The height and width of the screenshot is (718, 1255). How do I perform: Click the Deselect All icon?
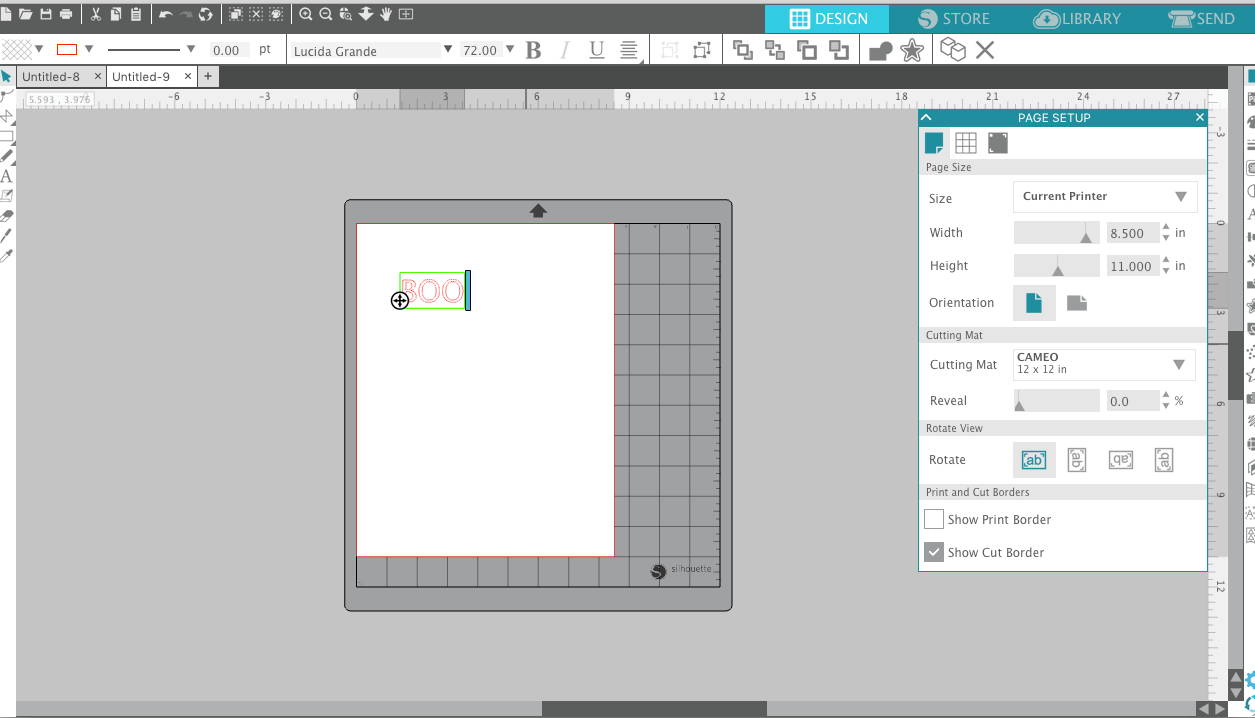click(x=256, y=14)
